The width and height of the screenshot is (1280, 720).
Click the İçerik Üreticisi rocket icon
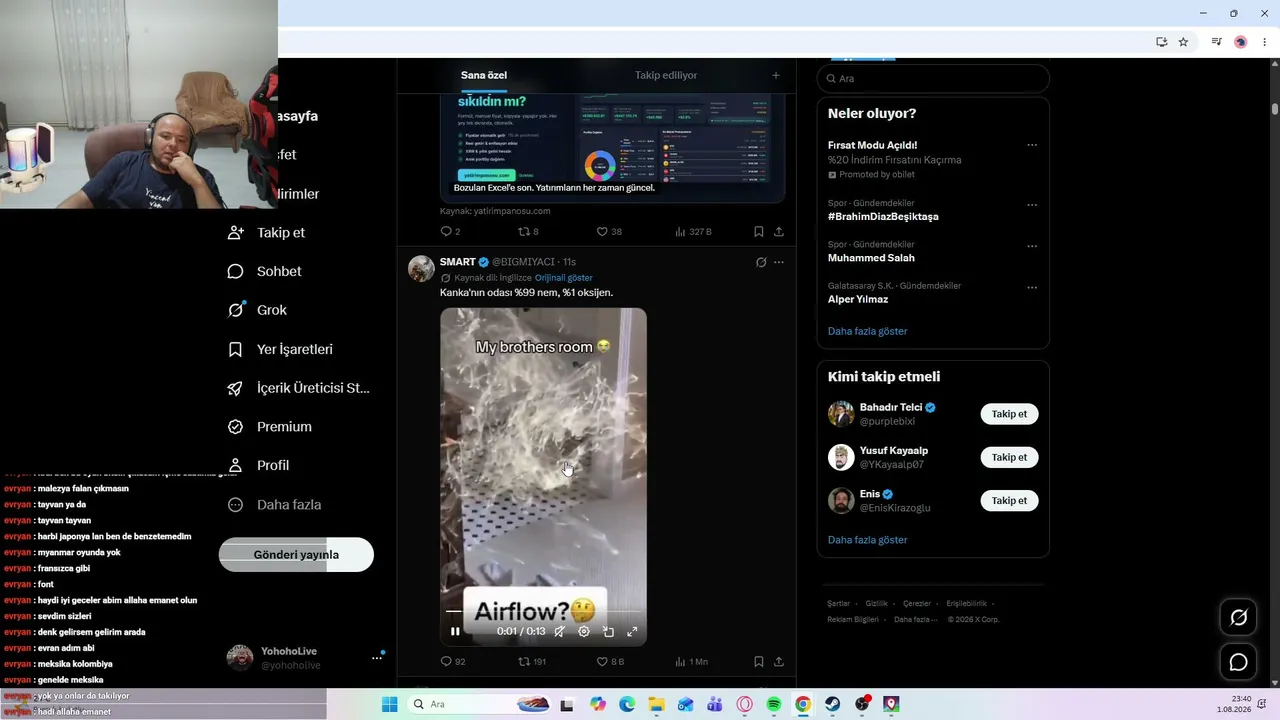[236, 388]
